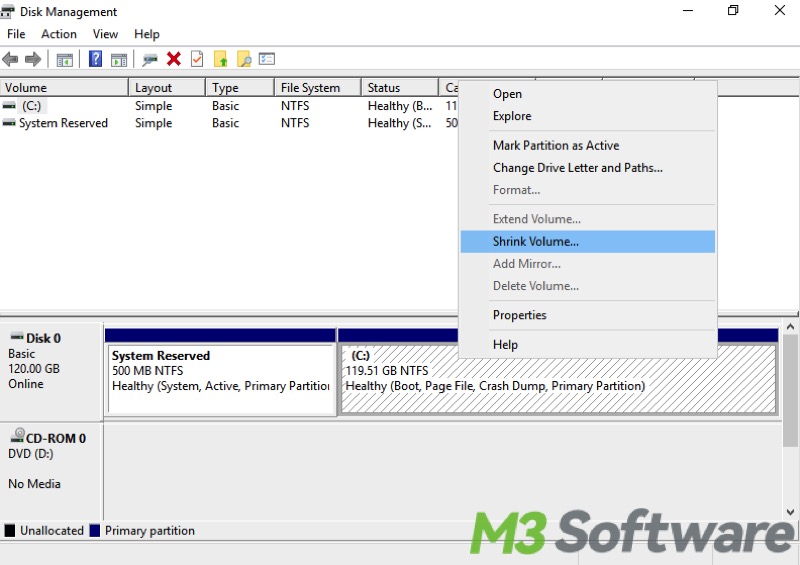Screen dimensions: 800x565
Task: Sort by the Type column header
Action: [240, 88]
